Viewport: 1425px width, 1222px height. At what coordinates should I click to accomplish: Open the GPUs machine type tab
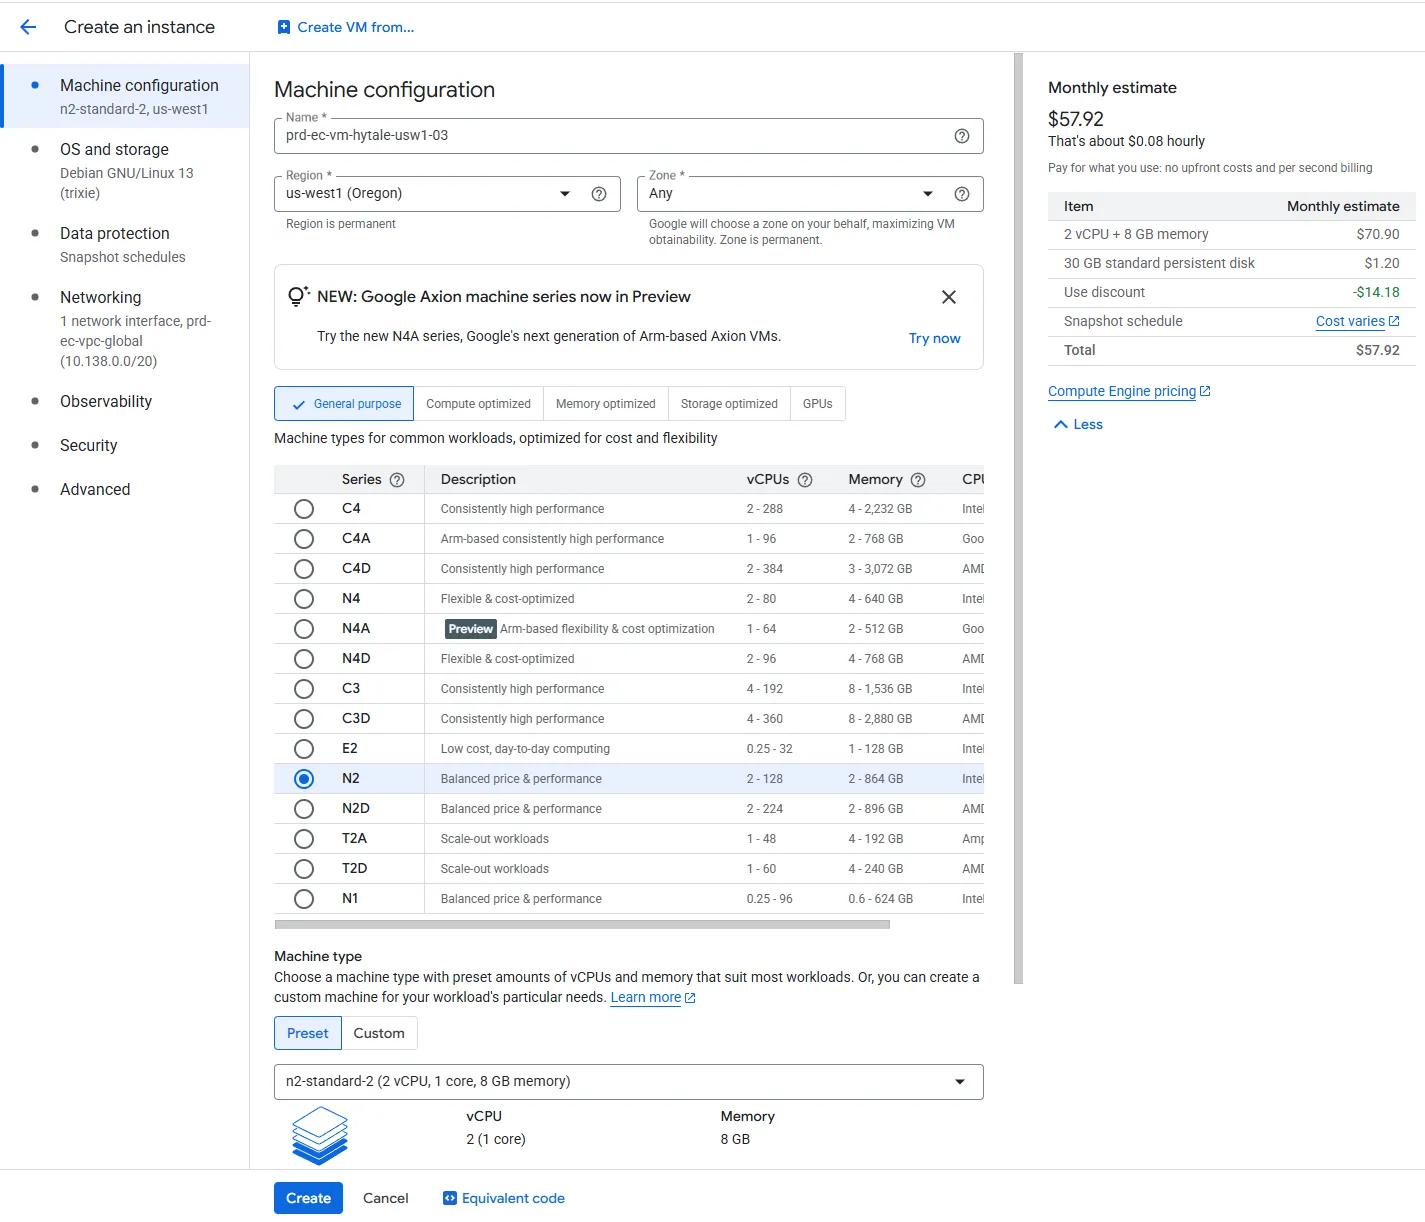click(x=817, y=403)
